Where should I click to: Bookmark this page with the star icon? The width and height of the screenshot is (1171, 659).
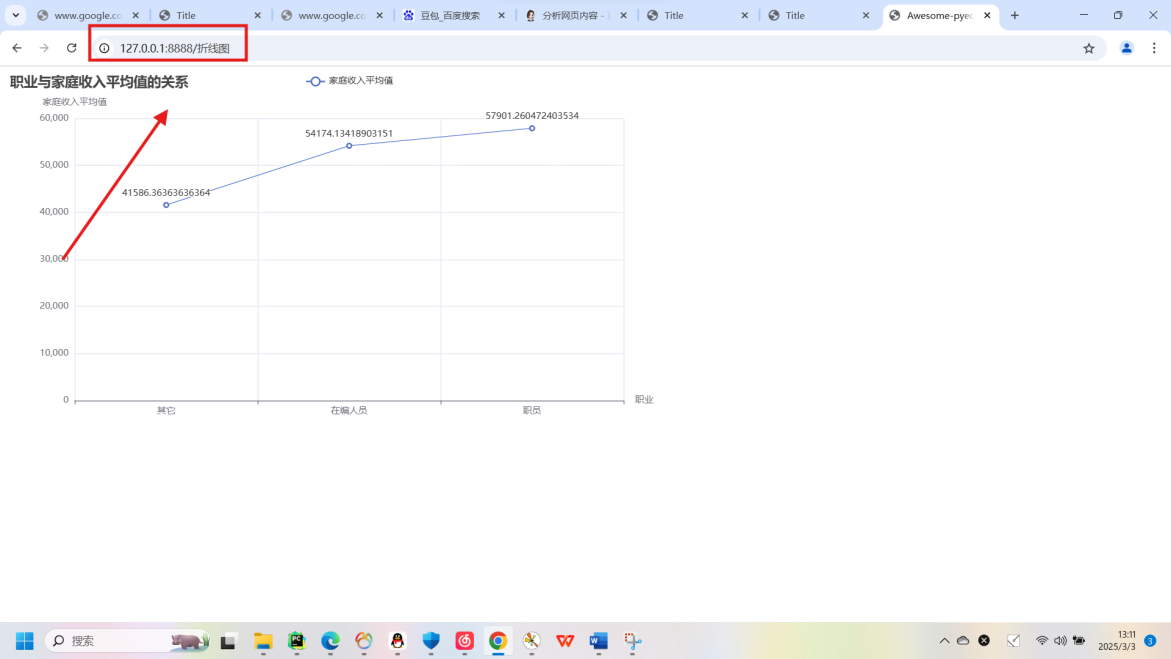point(1089,48)
